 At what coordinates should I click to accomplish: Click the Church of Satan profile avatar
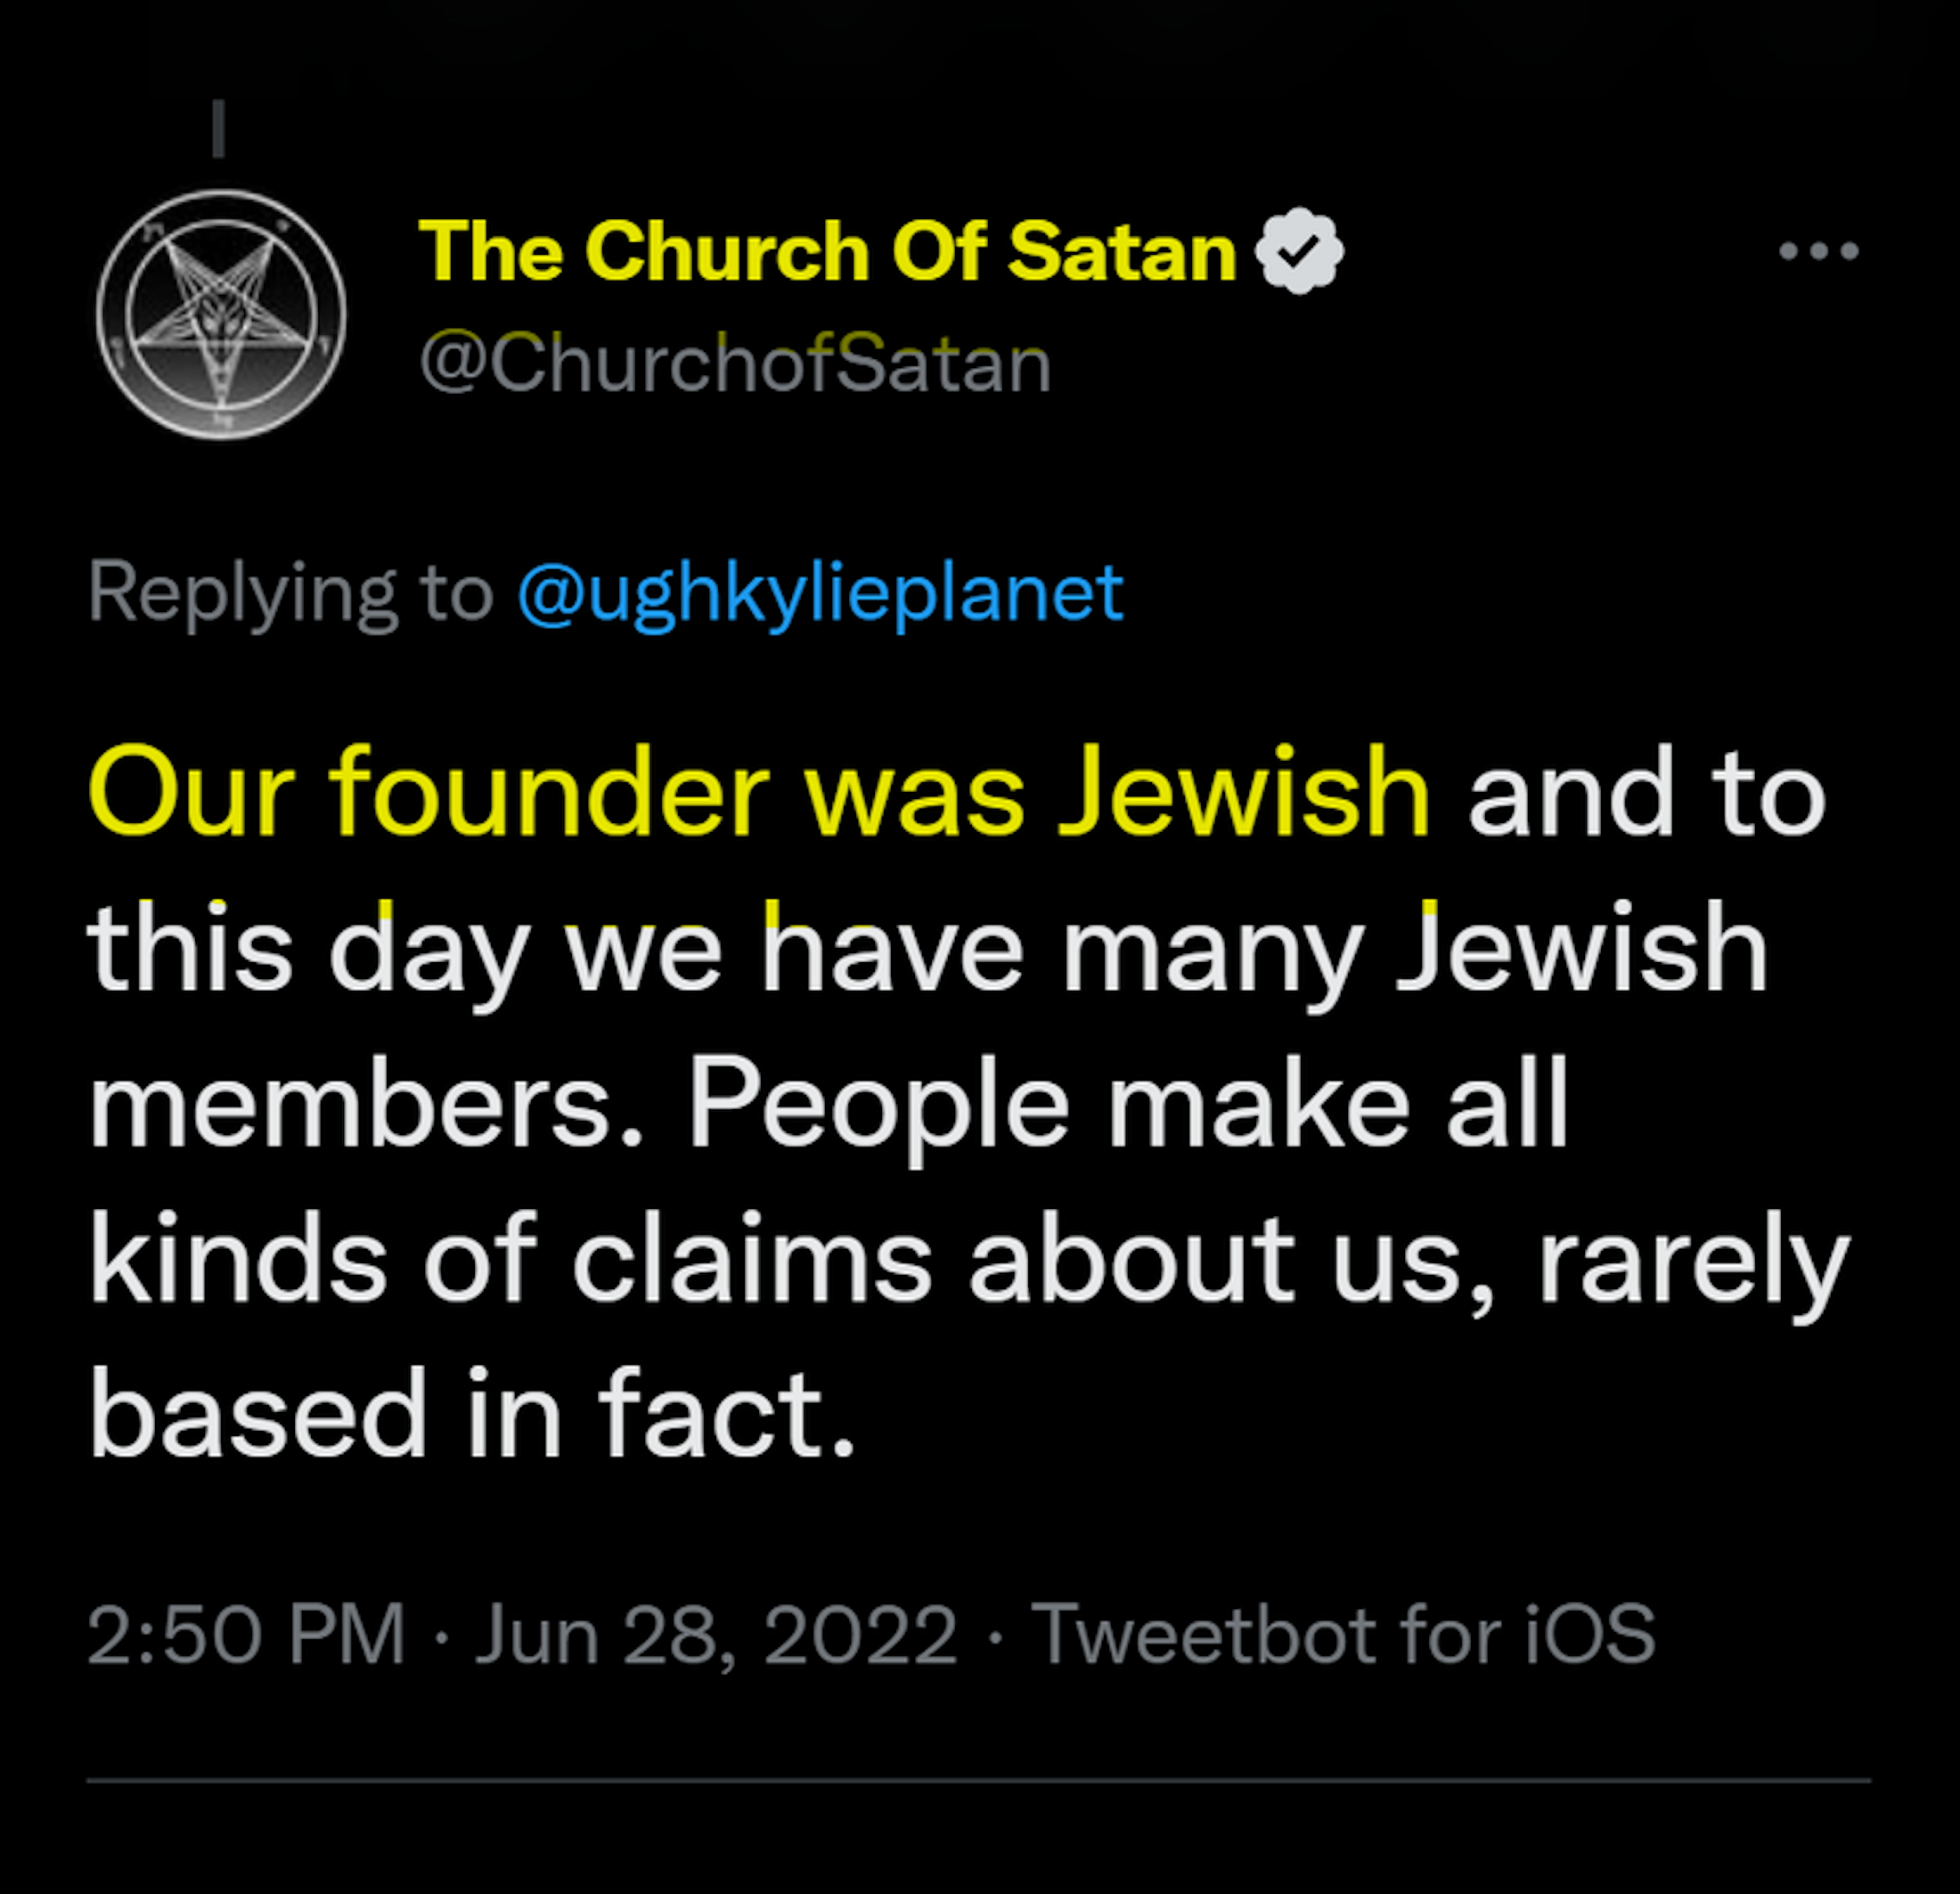(221, 314)
